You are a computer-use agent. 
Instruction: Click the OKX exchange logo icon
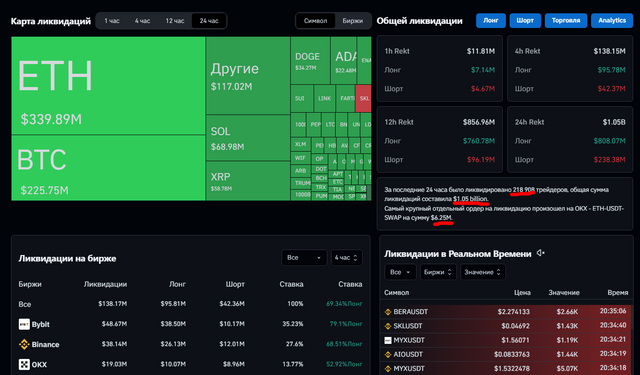pyautogui.click(x=24, y=364)
